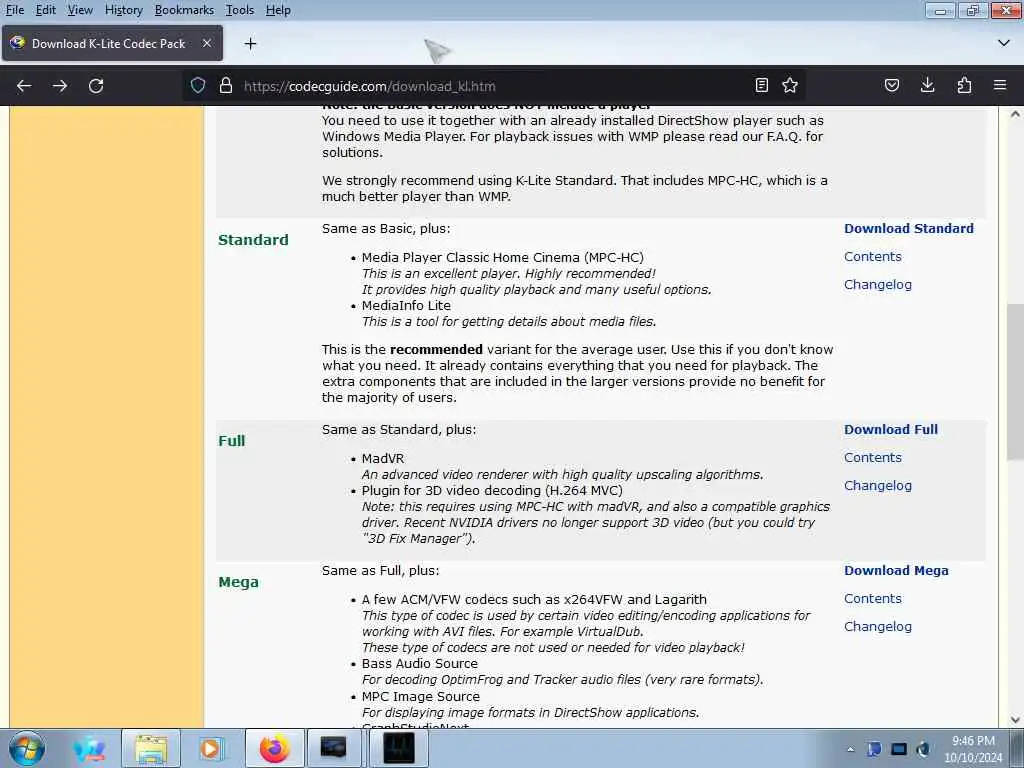Open the View menu
Screen dimensions: 1024x768
tap(80, 10)
